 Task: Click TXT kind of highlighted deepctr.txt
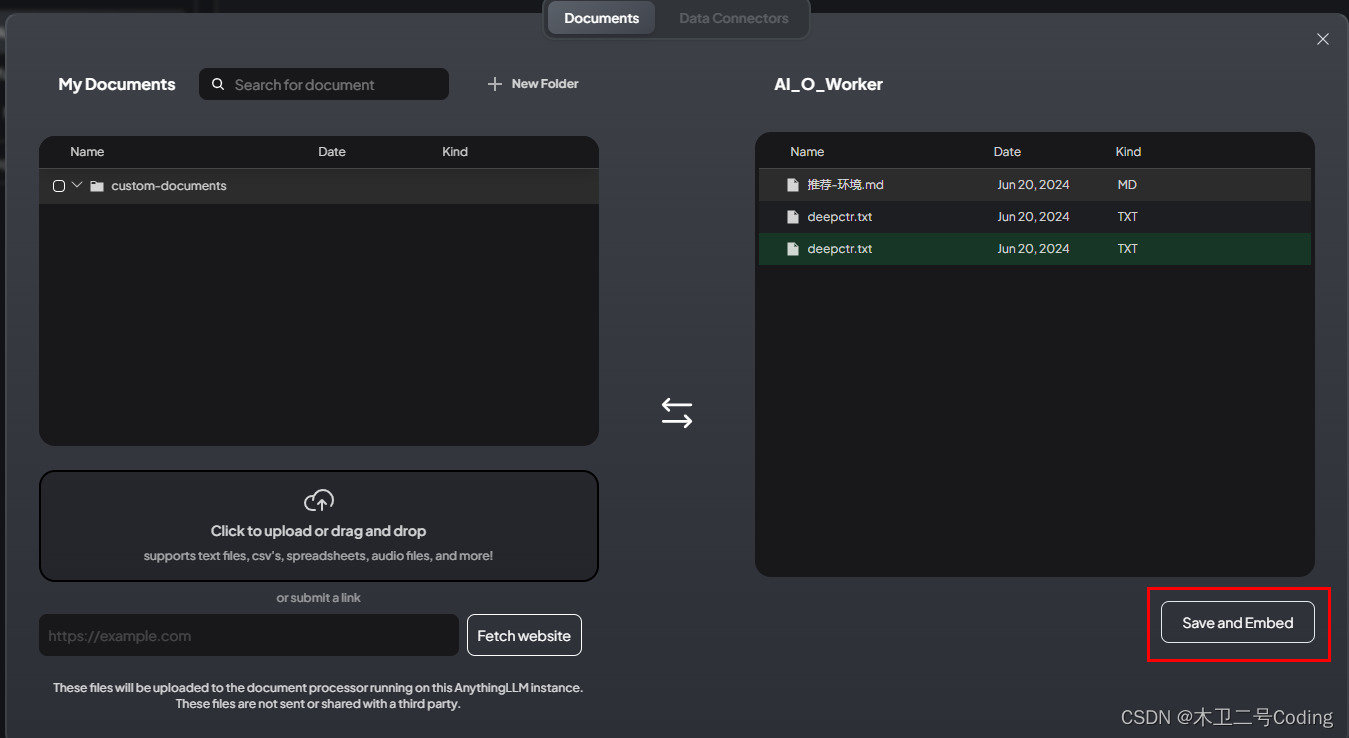point(1128,249)
